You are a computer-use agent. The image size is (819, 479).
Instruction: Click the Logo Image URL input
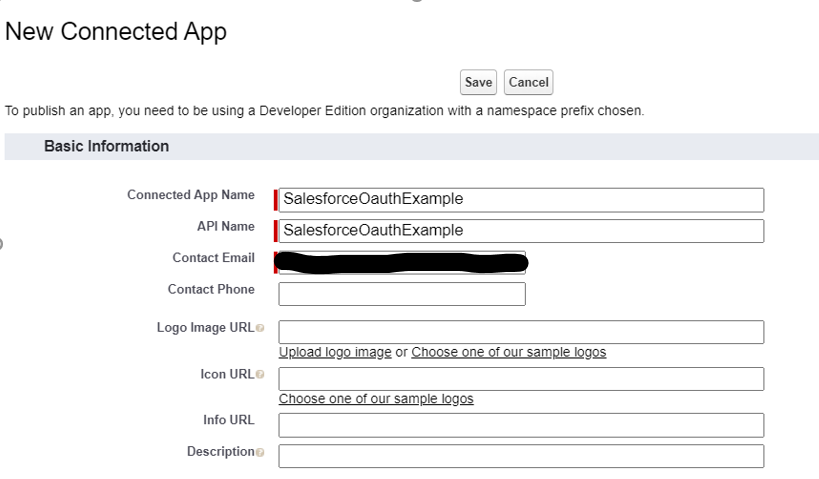[521, 332]
